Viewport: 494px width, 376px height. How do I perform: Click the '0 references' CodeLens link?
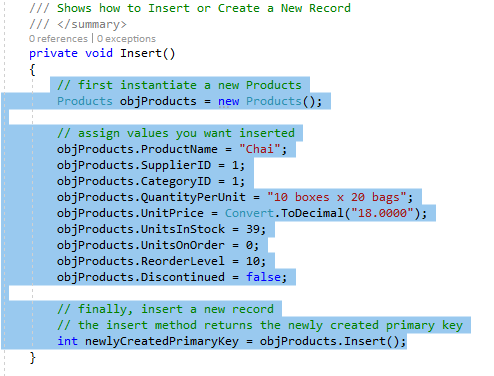point(58,39)
